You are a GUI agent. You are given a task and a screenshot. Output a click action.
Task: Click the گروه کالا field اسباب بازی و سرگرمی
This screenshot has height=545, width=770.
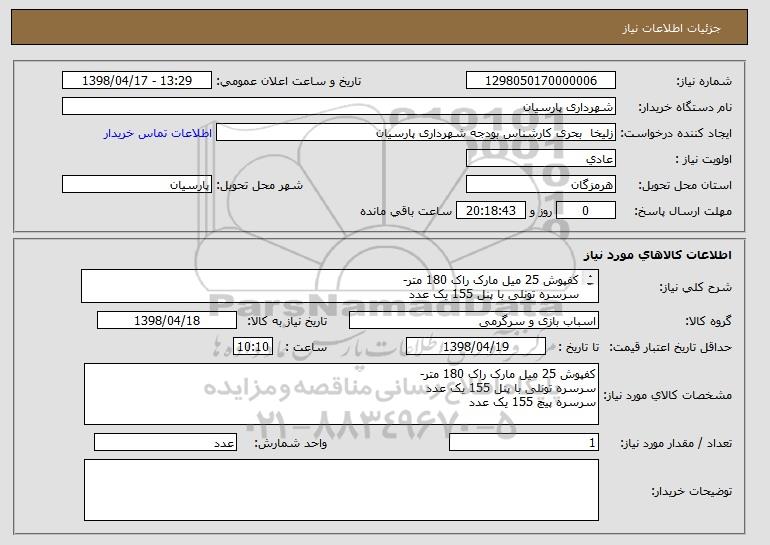(474, 321)
